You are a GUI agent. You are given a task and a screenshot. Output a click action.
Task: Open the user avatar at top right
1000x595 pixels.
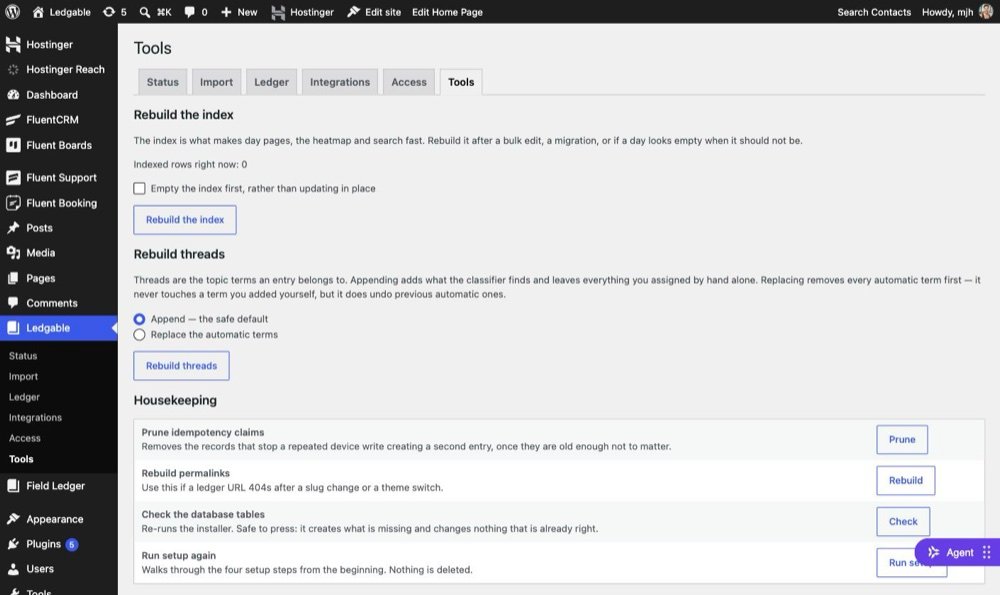[986, 11]
